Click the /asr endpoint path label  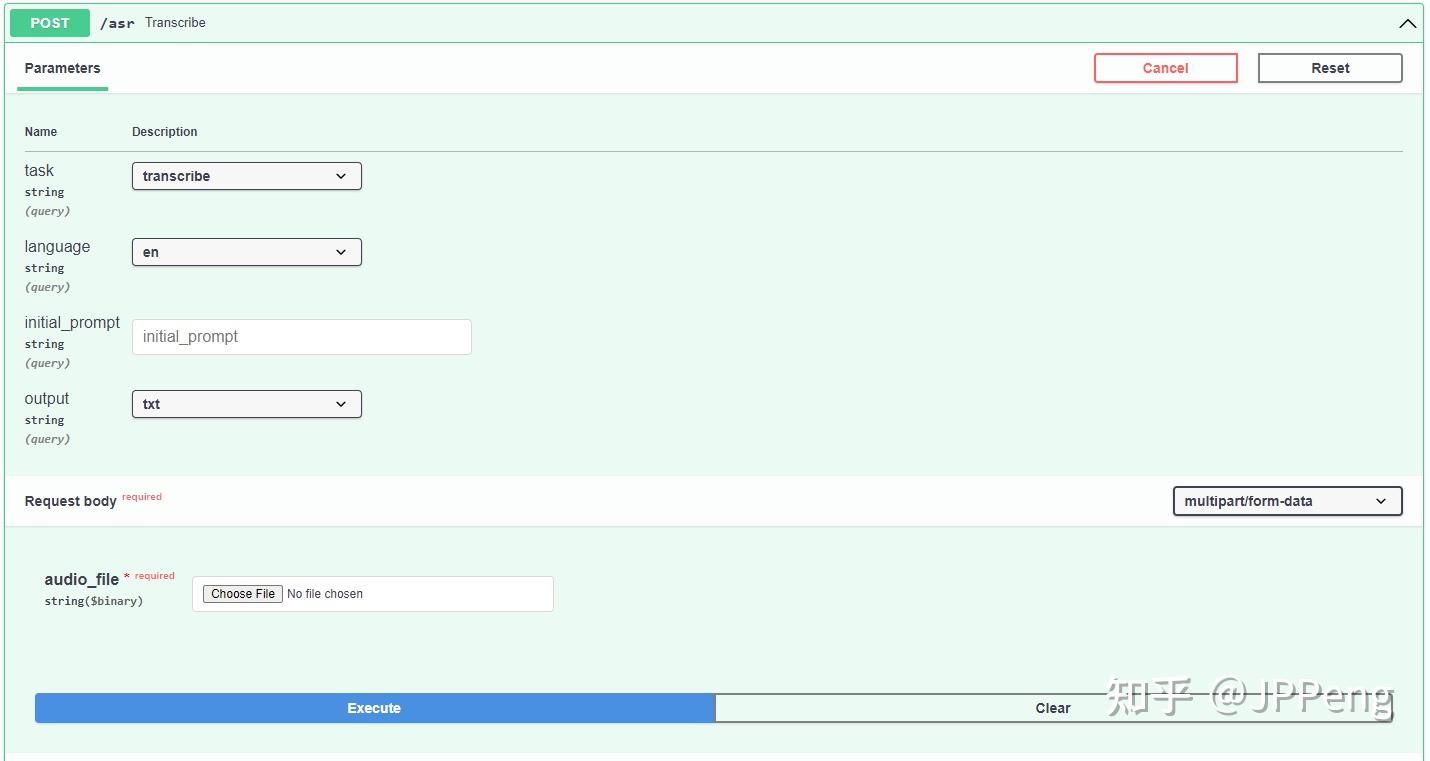pos(117,22)
